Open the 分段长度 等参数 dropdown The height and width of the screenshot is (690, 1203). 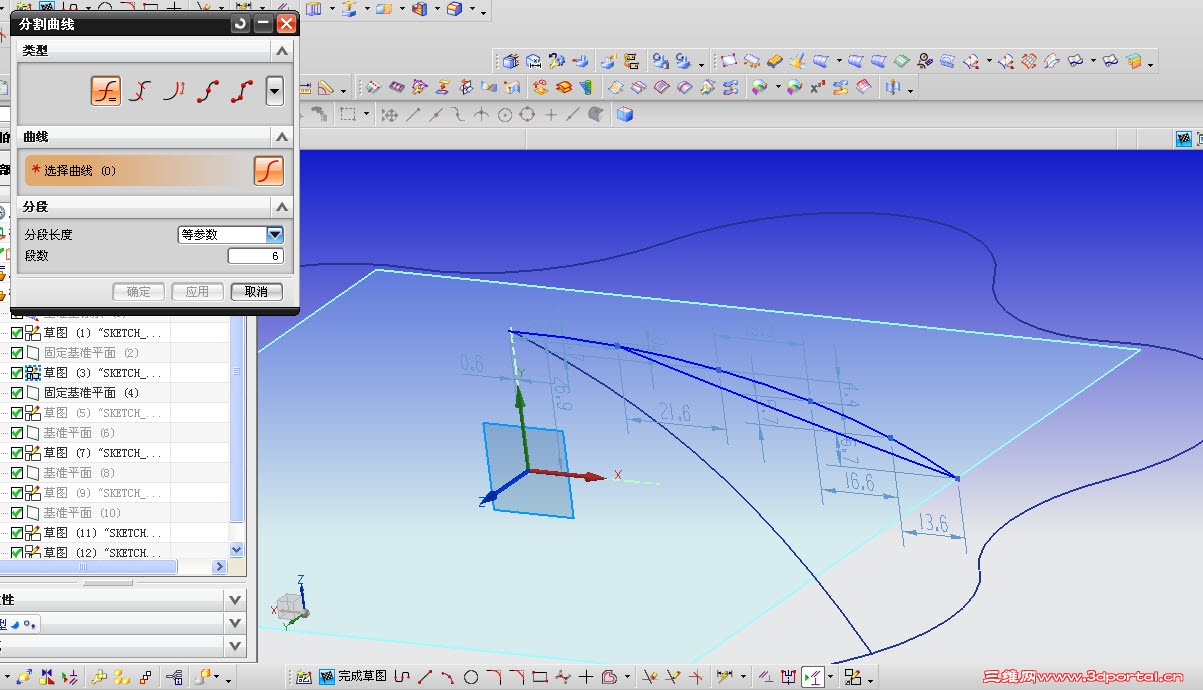(x=275, y=235)
